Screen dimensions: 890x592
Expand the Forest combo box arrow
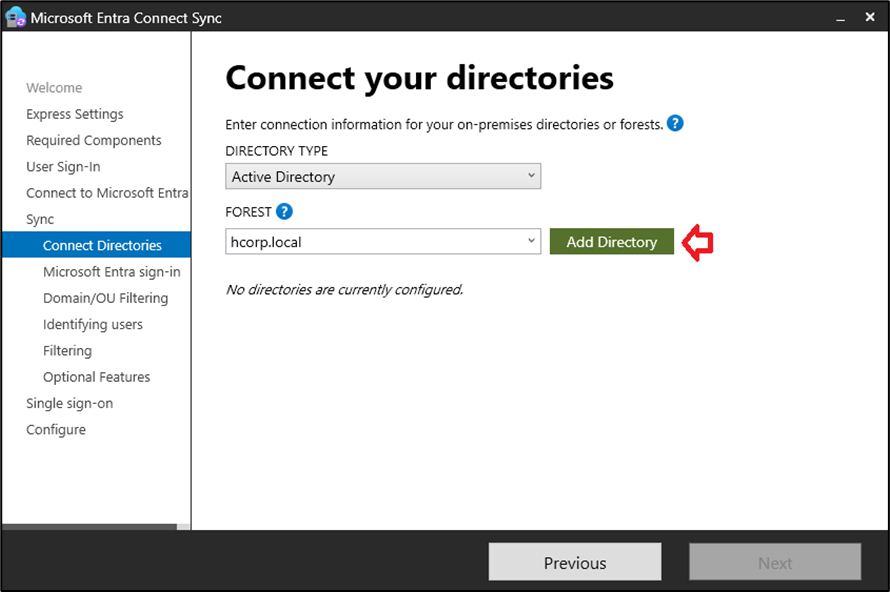click(530, 241)
